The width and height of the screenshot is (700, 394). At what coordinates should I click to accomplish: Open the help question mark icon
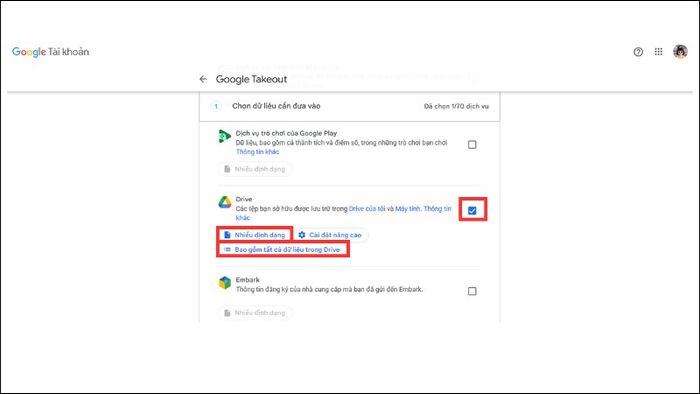(638, 52)
